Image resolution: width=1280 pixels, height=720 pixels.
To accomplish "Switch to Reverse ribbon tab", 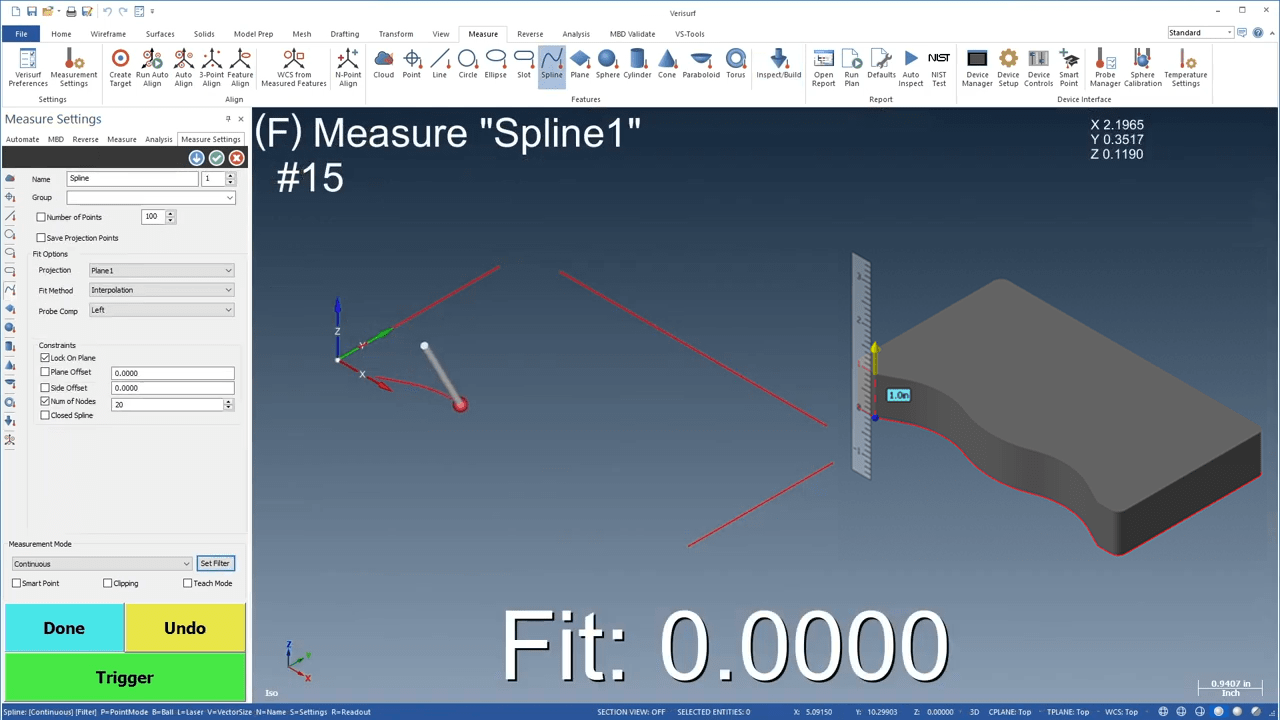I will click(530, 34).
